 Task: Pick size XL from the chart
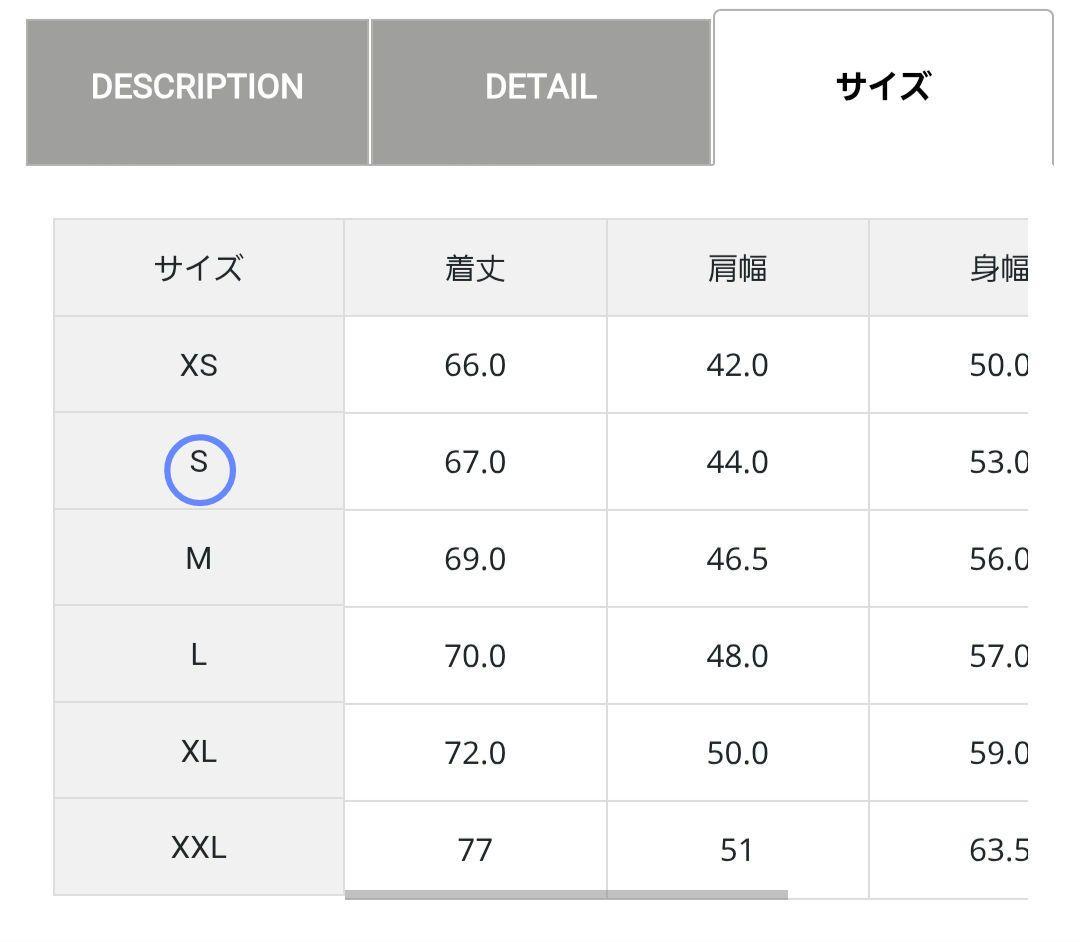199,753
